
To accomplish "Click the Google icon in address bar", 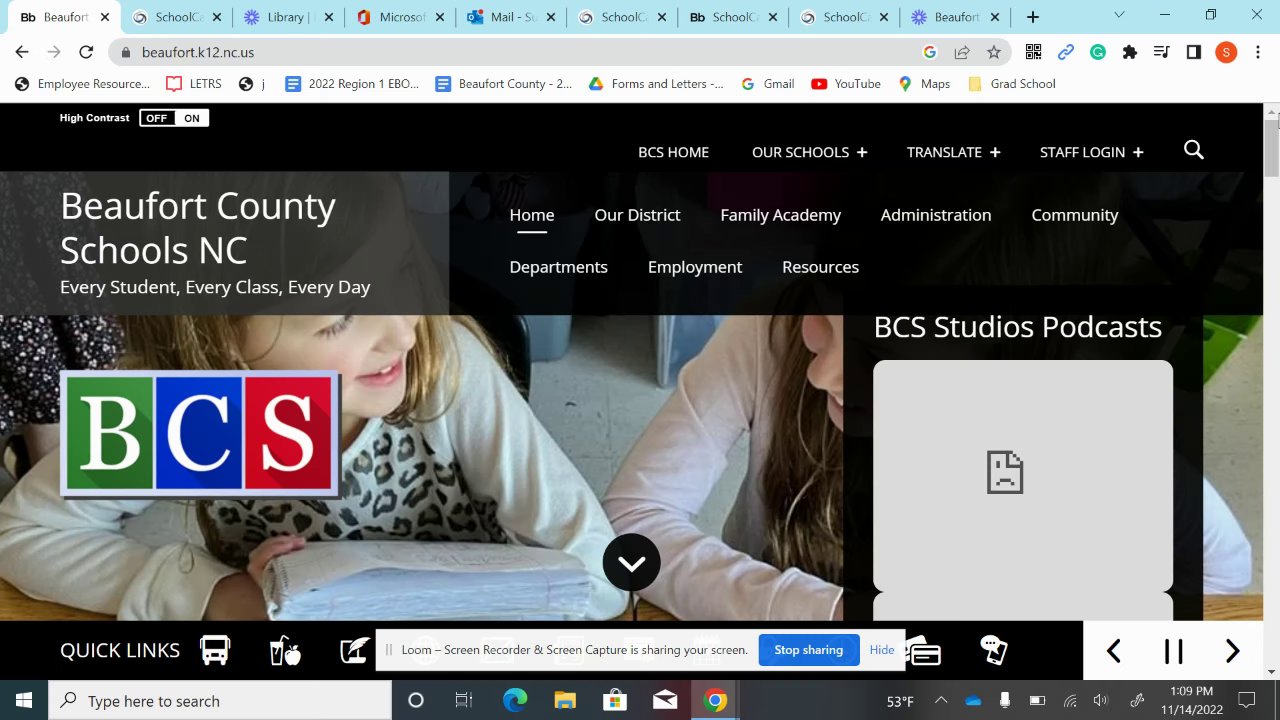I will point(929,52).
